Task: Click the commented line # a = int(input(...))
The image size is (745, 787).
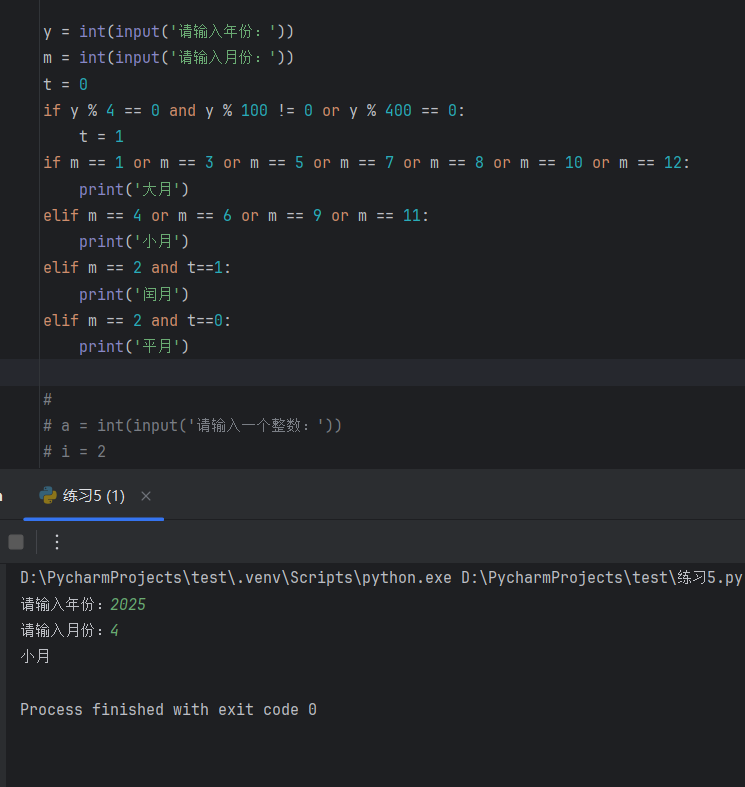Action: [x=192, y=426]
